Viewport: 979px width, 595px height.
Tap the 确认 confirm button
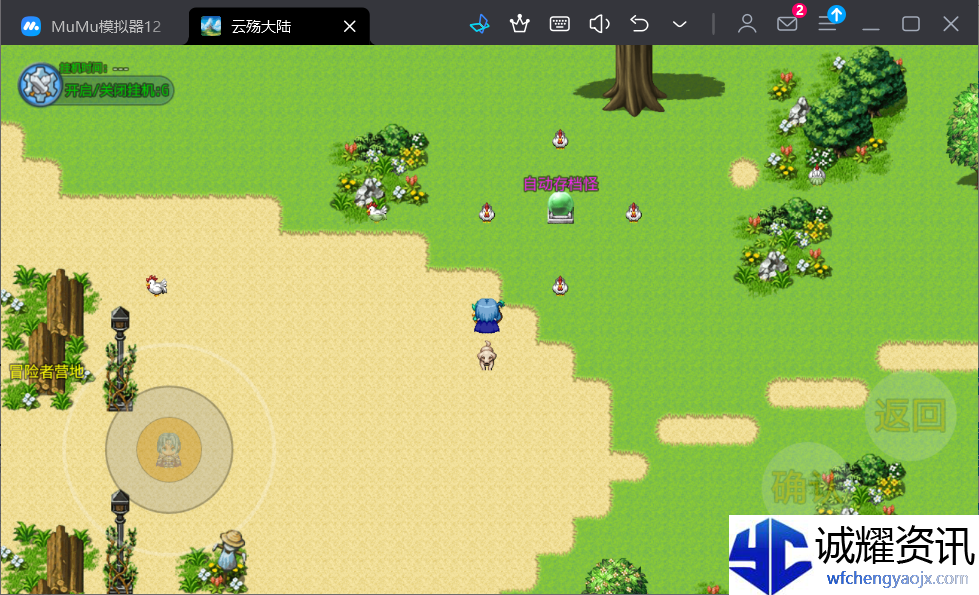point(807,487)
